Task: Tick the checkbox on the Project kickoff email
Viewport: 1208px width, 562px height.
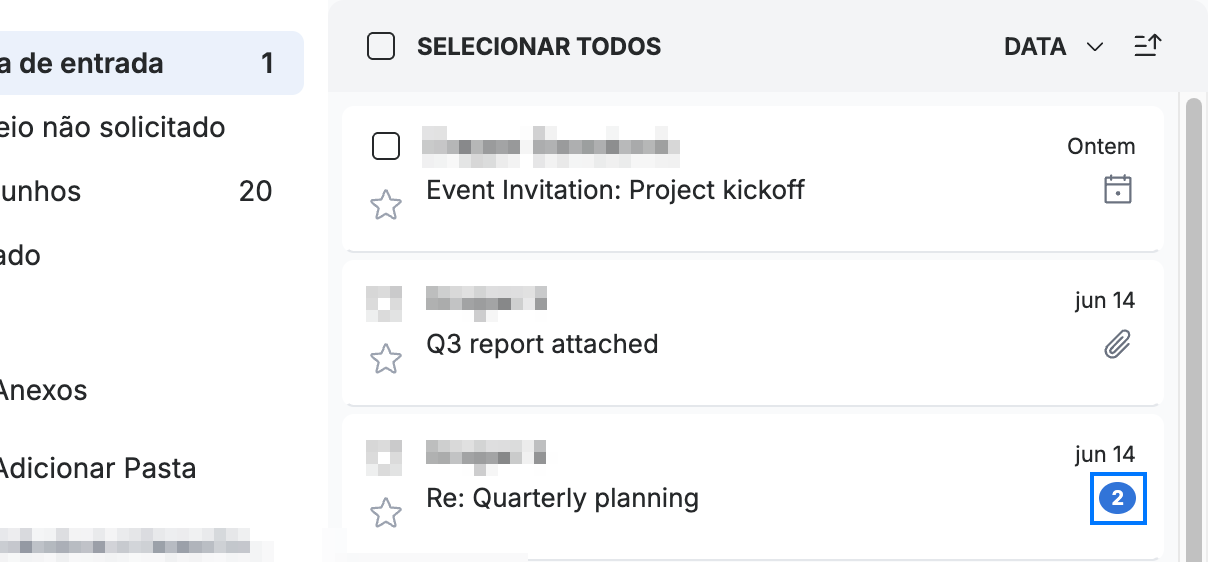Action: click(386, 146)
